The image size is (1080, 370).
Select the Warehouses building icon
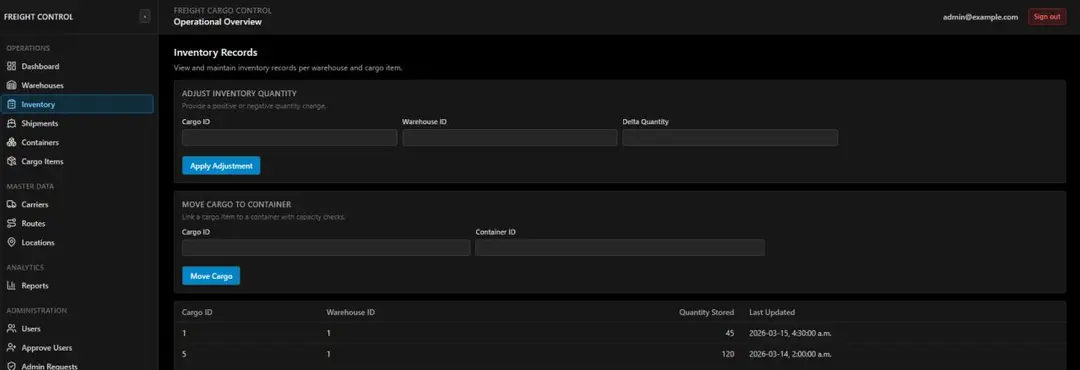pos(11,85)
